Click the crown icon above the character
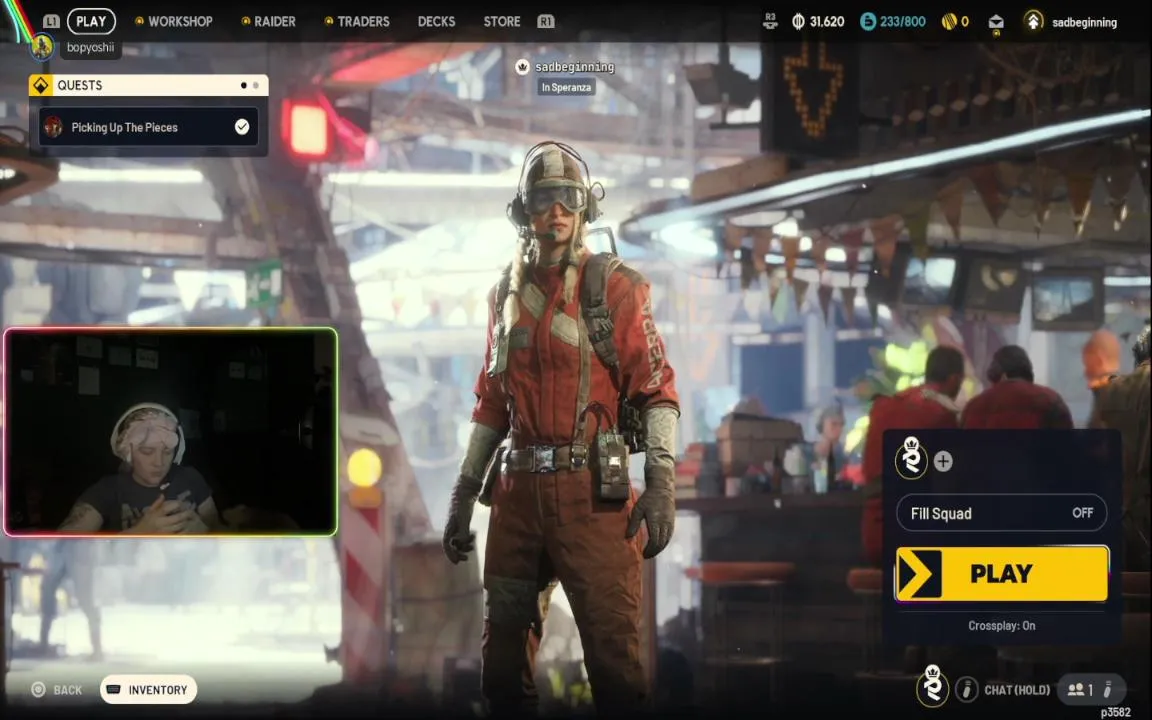 click(522, 67)
